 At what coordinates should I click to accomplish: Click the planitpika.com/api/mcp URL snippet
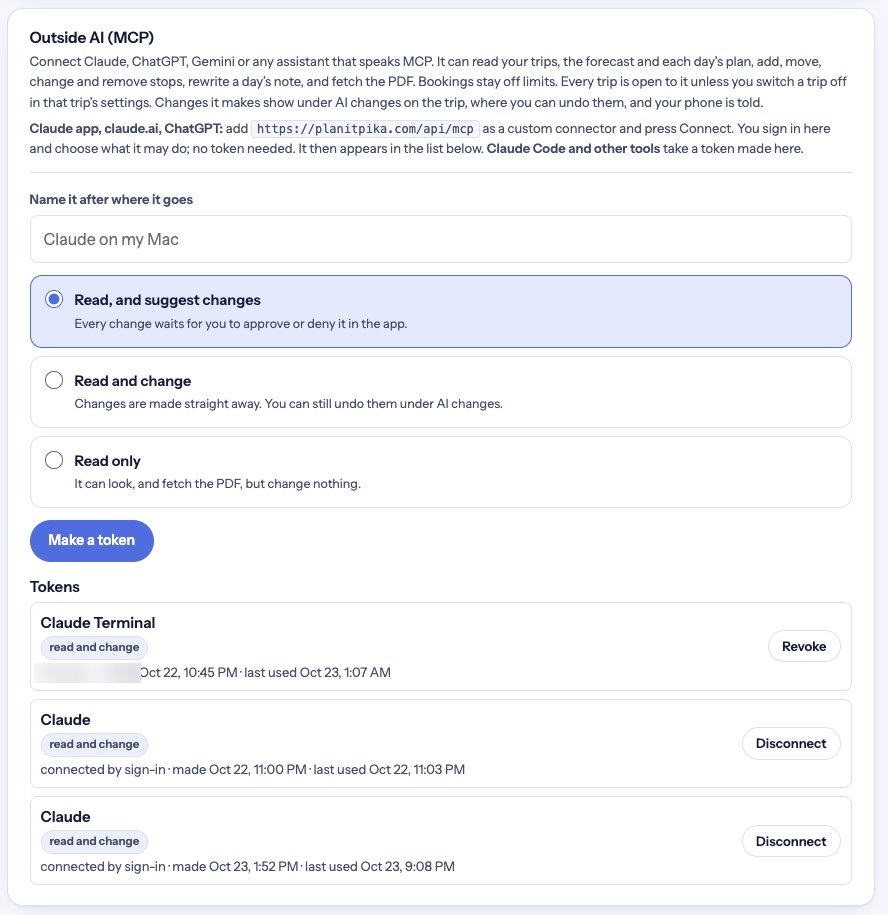(365, 128)
